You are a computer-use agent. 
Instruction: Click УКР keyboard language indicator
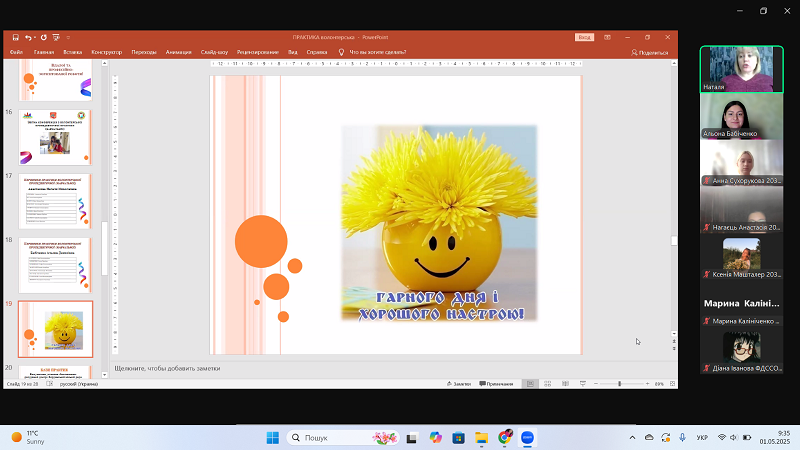[702, 438]
